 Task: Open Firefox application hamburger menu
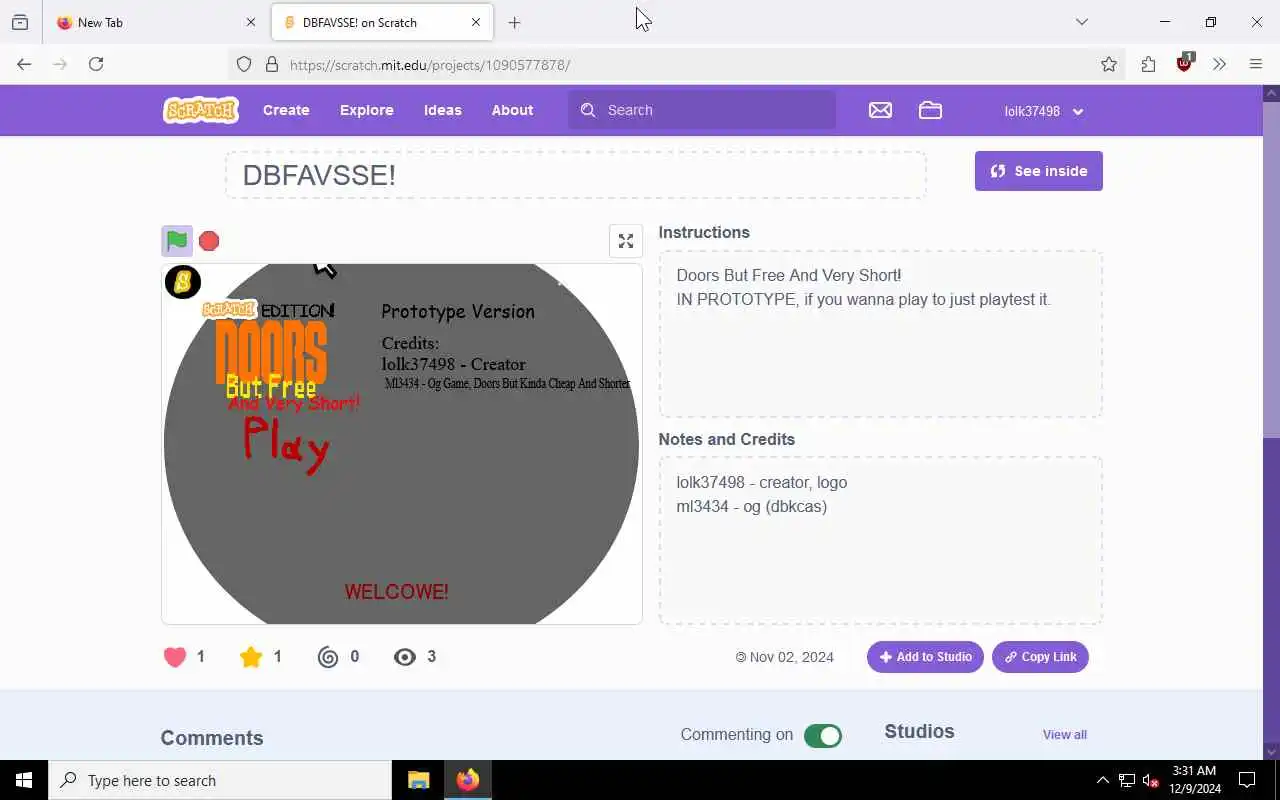(1256, 64)
